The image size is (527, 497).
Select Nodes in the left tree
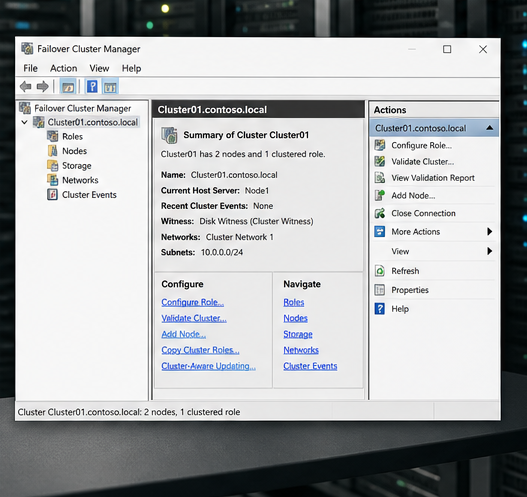tap(74, 151)
